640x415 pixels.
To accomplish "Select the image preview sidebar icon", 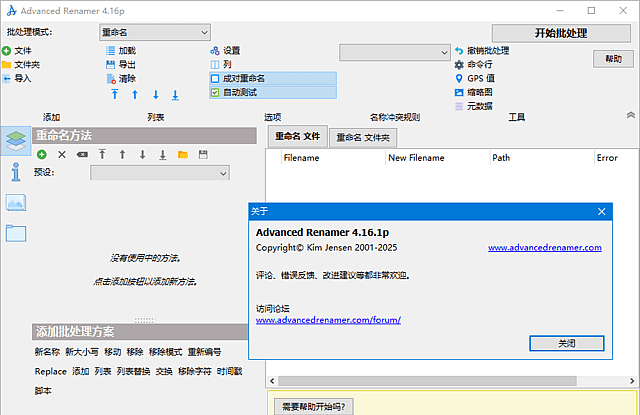I will [16, 202].
